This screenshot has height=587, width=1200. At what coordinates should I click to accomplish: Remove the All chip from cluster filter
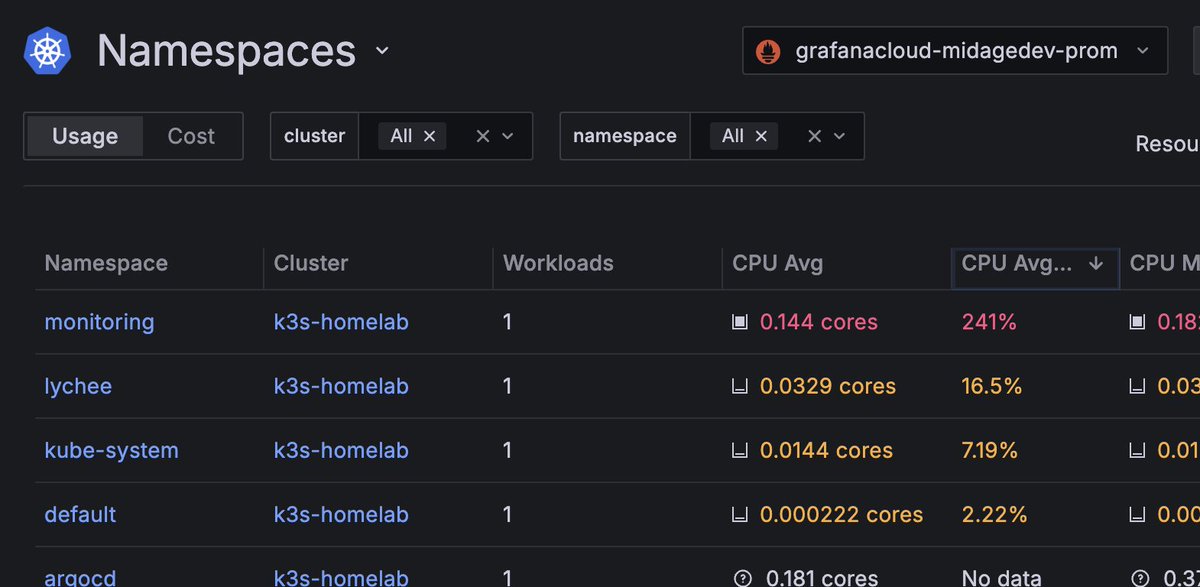(x=430, y=136)
